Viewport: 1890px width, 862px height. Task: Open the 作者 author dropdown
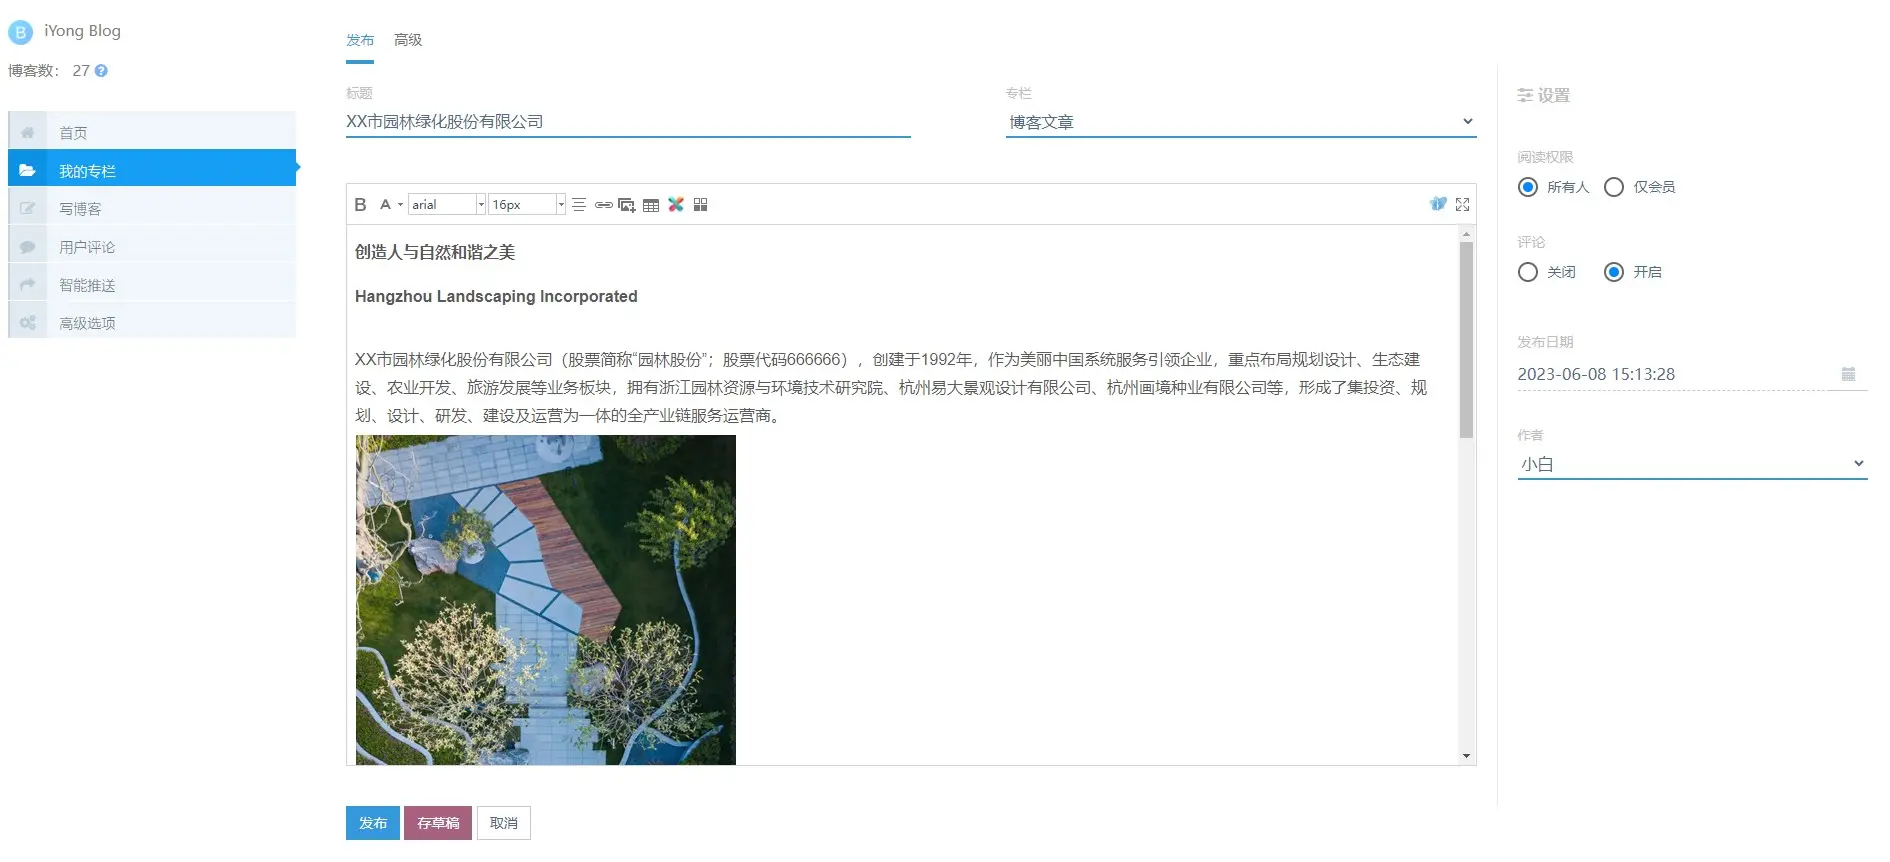(x=1691, y=464)
